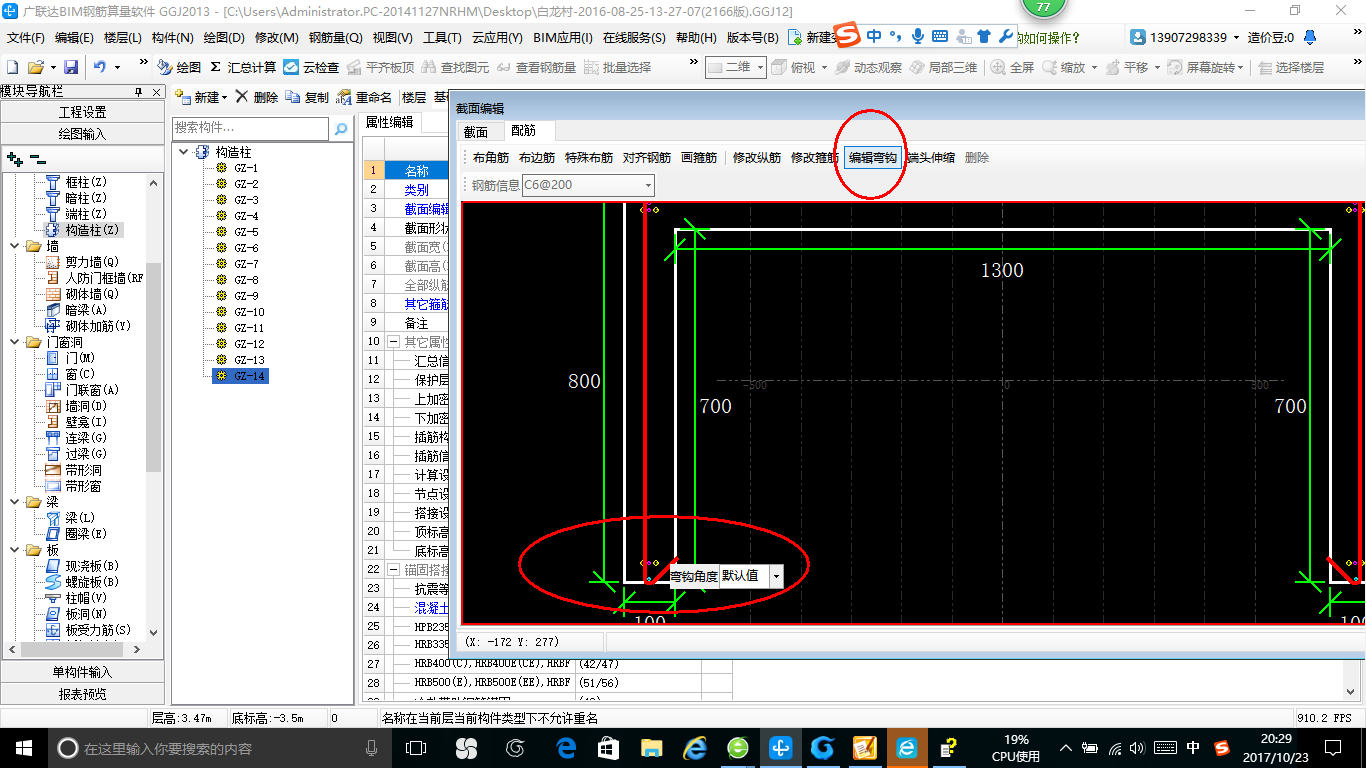Select GZ-1 component
The image size is (1366, 768).
click(246, 168)
